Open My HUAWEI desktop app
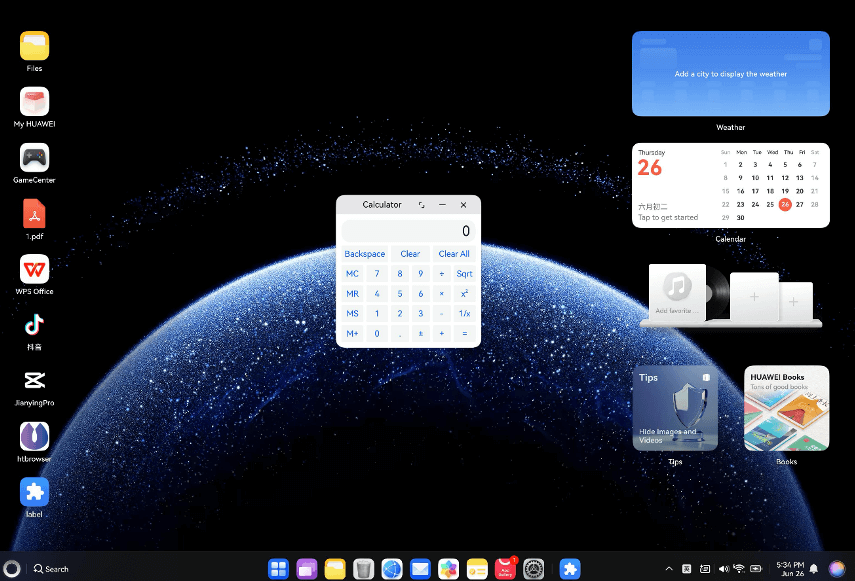The height and width of the screenshot is (581, 855). coord(35,102)
